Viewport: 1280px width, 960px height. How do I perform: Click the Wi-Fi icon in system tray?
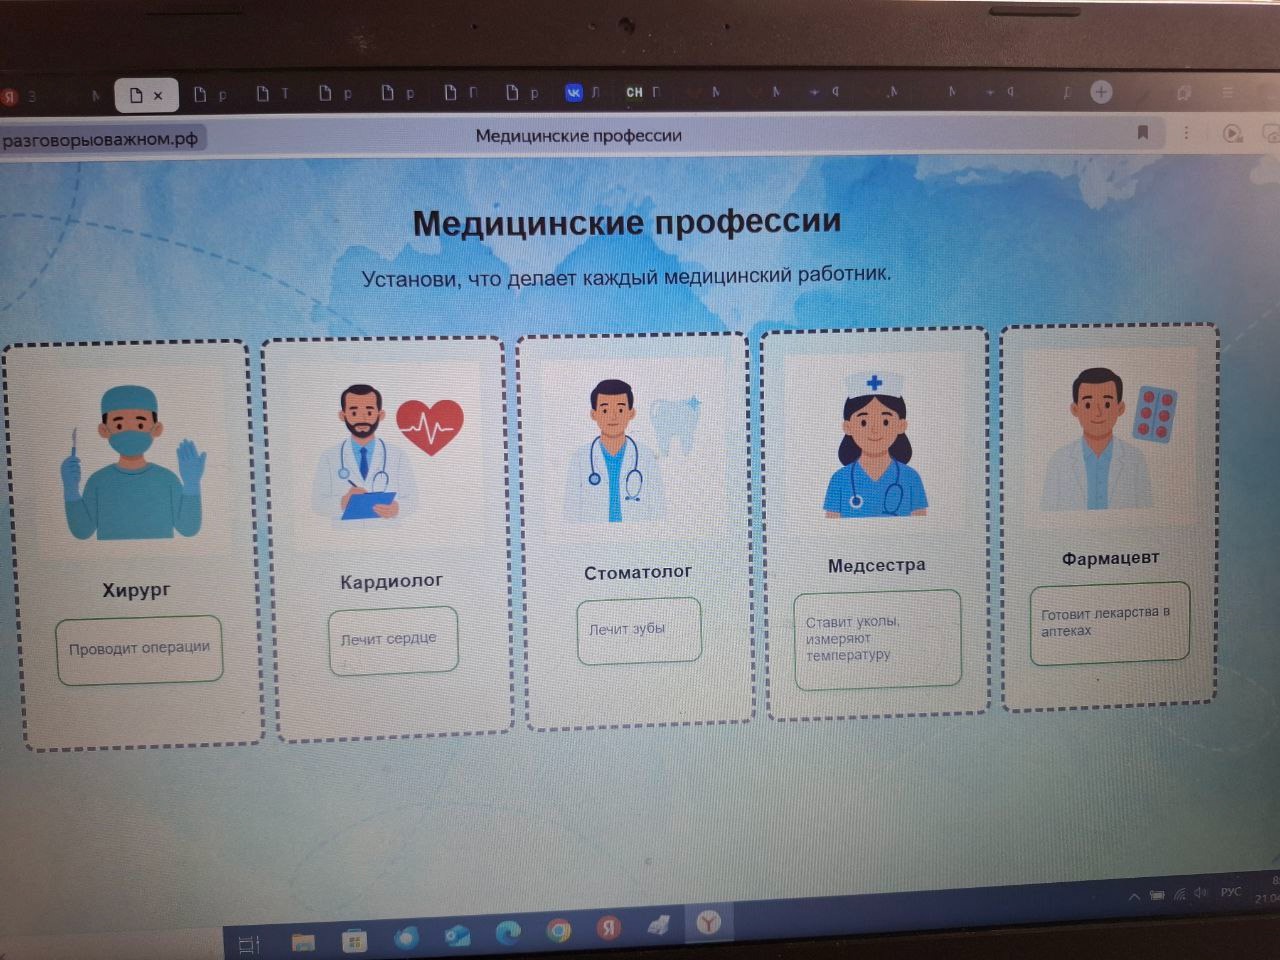click(x=1179, y=894)
